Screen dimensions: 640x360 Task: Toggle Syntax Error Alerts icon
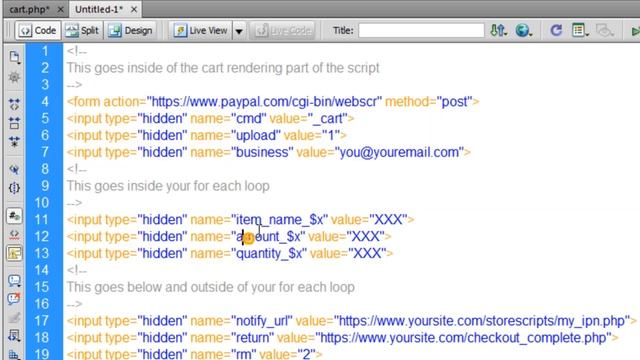(x=14, y=253)
